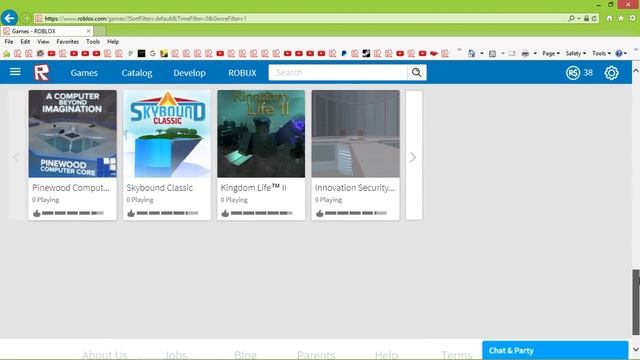Open the Edit menu
Viewport: 640px width, 360px height.
click(x=25, y=42)
